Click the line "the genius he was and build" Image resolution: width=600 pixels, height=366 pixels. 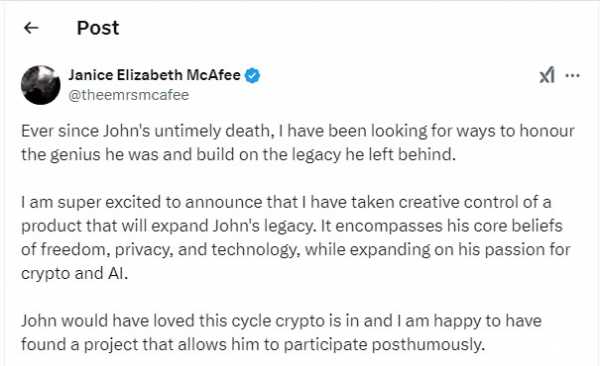tap(238, 154)
